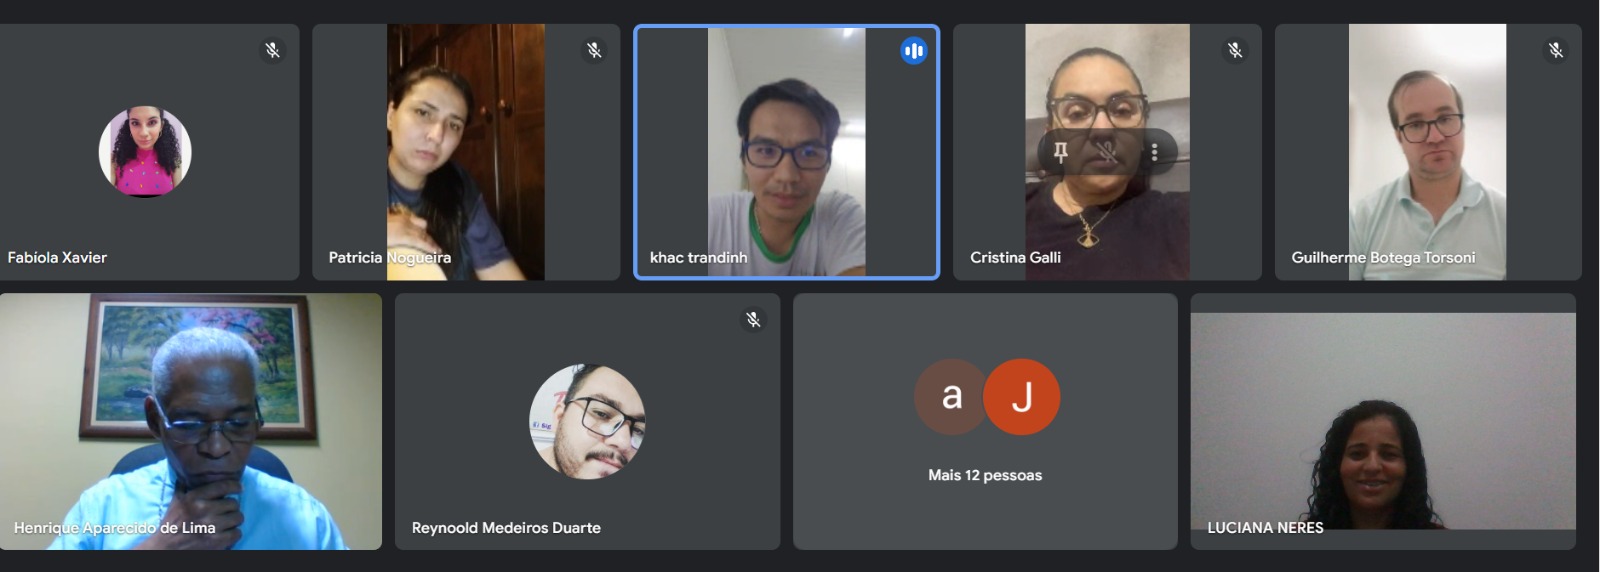Select Henrique Aparecido de Lima's video tile

191,421
